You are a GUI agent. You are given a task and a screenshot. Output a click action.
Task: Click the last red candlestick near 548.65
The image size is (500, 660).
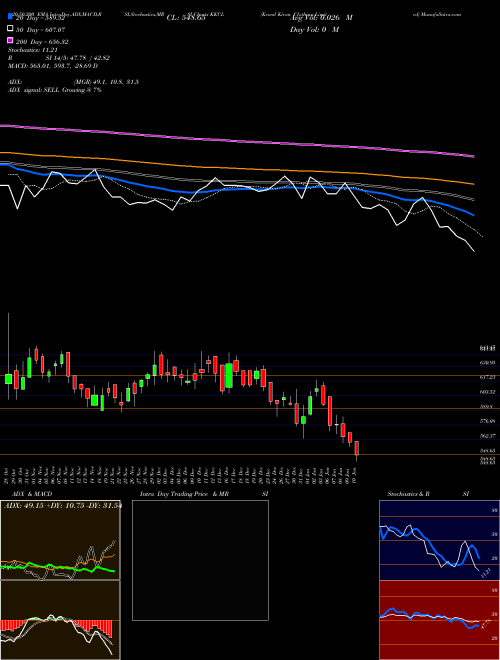tap(356, 448)
